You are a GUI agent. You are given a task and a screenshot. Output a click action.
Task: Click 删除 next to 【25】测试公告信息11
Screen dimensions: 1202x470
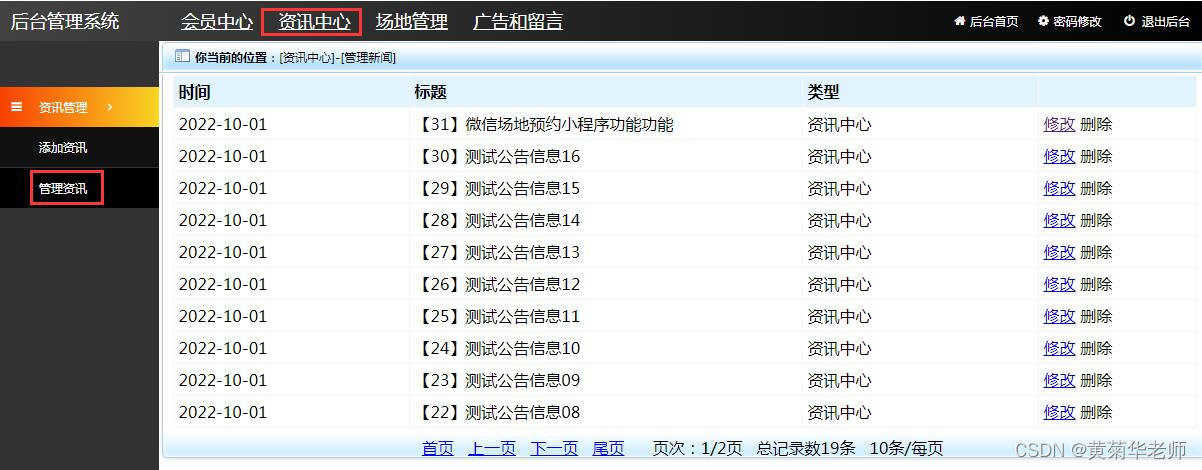click(1096, 316)
